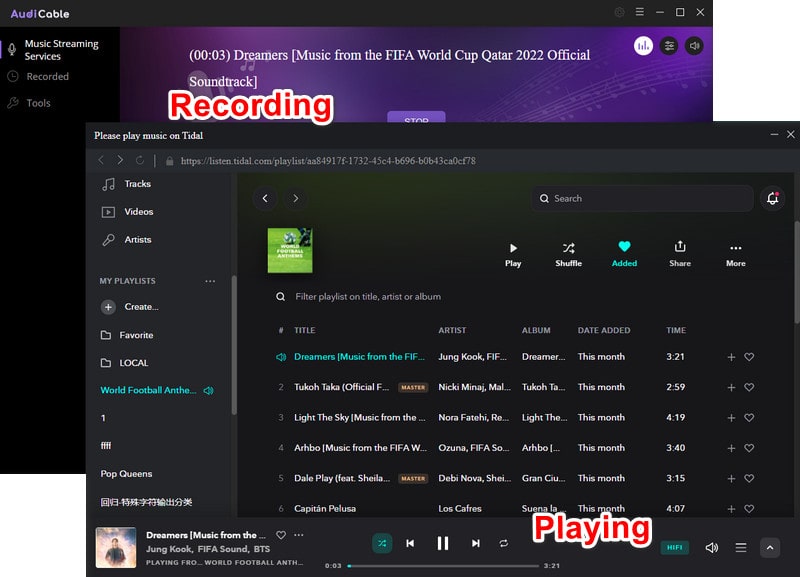800x577 pixels.
Task: Click the AudiCable speaker volume icon
Action: (x=694, y=46)
